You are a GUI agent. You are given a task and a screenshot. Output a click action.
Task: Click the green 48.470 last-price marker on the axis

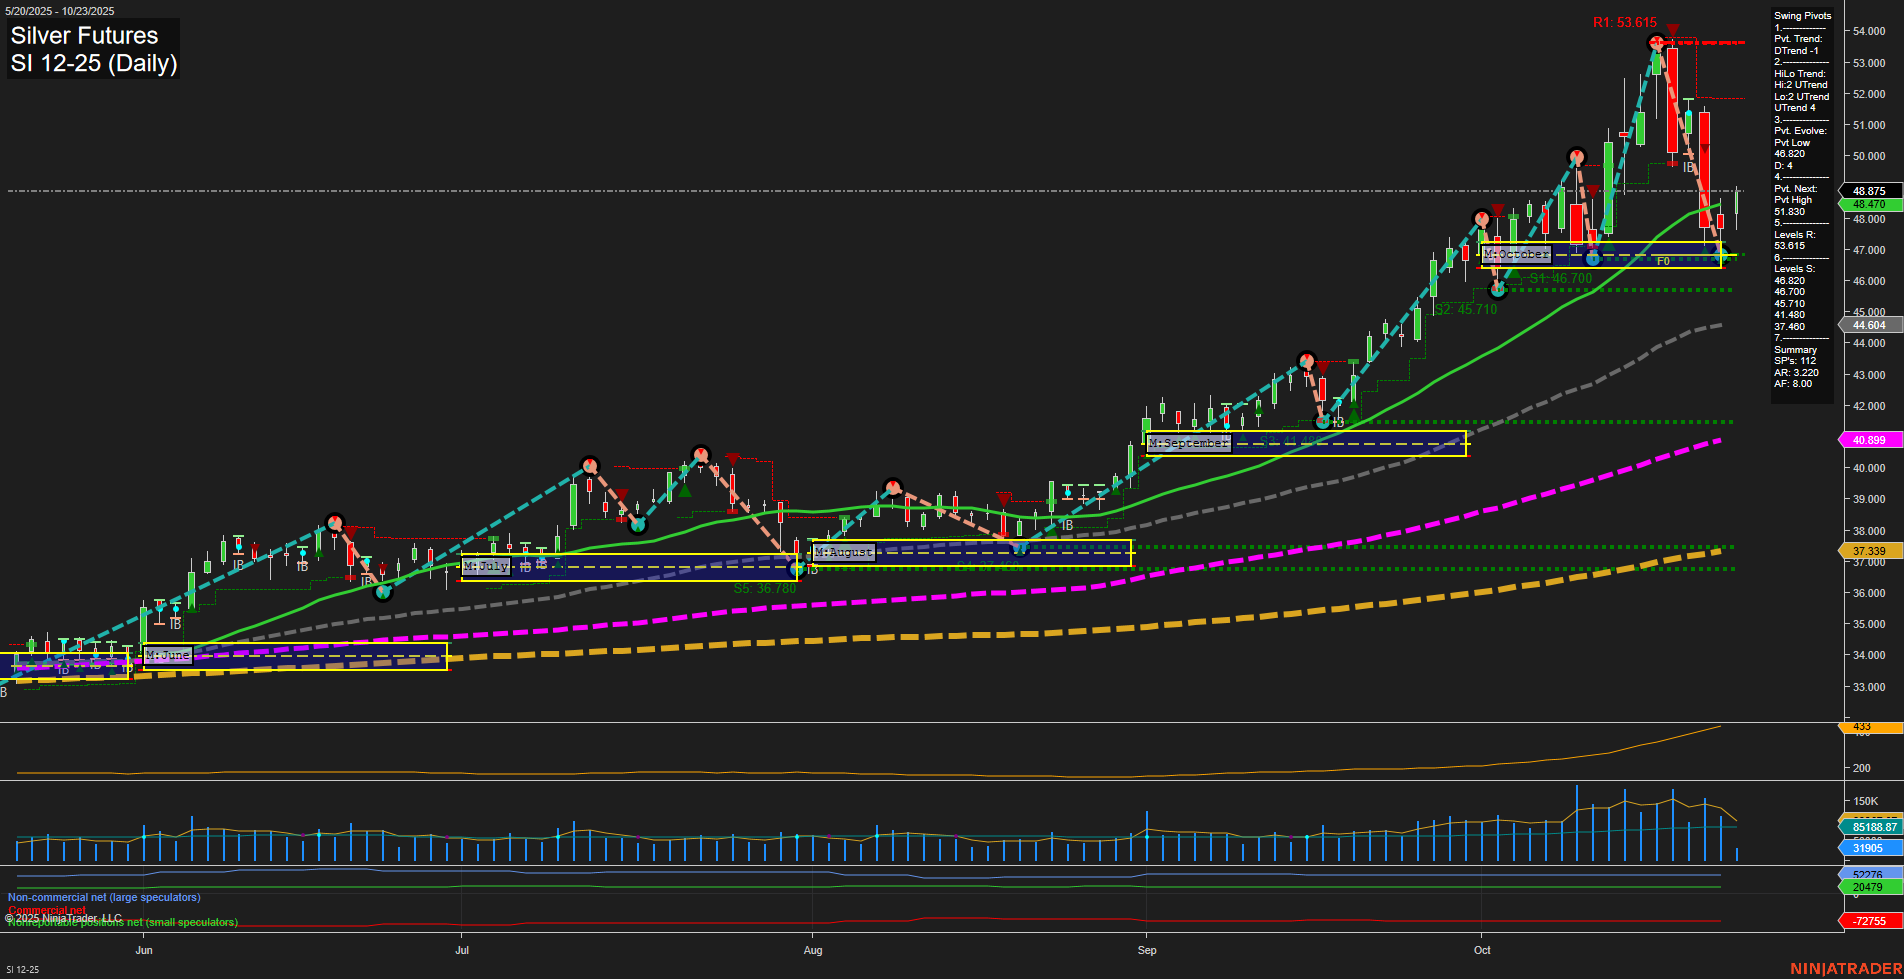1868,203
